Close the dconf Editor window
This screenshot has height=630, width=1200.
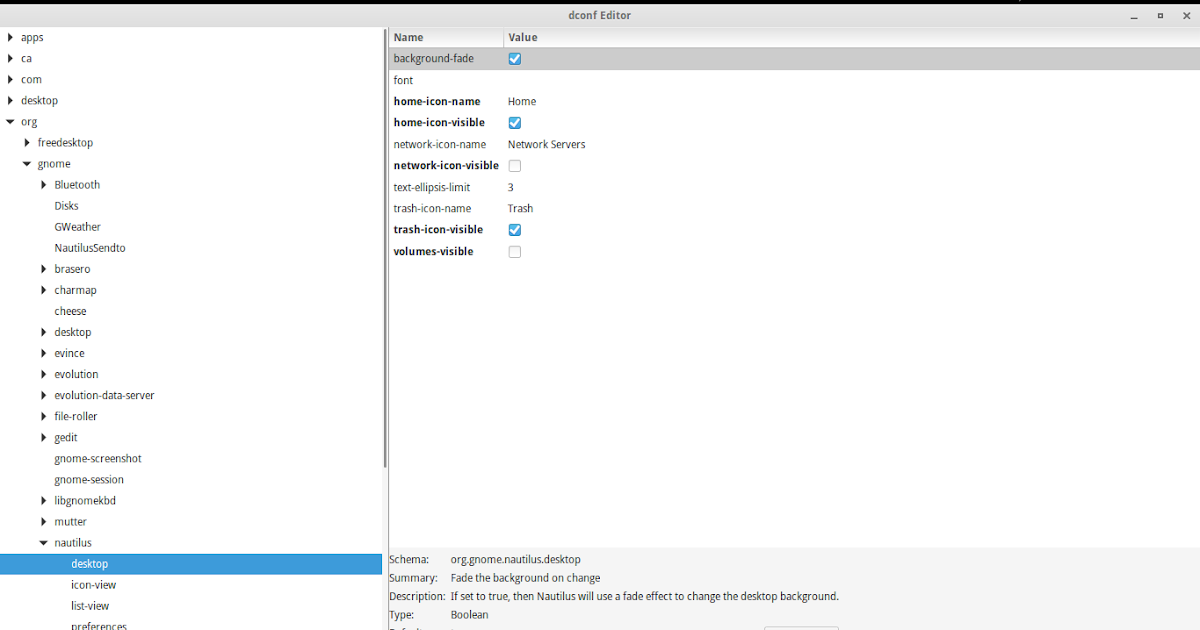click(1186, 15)
